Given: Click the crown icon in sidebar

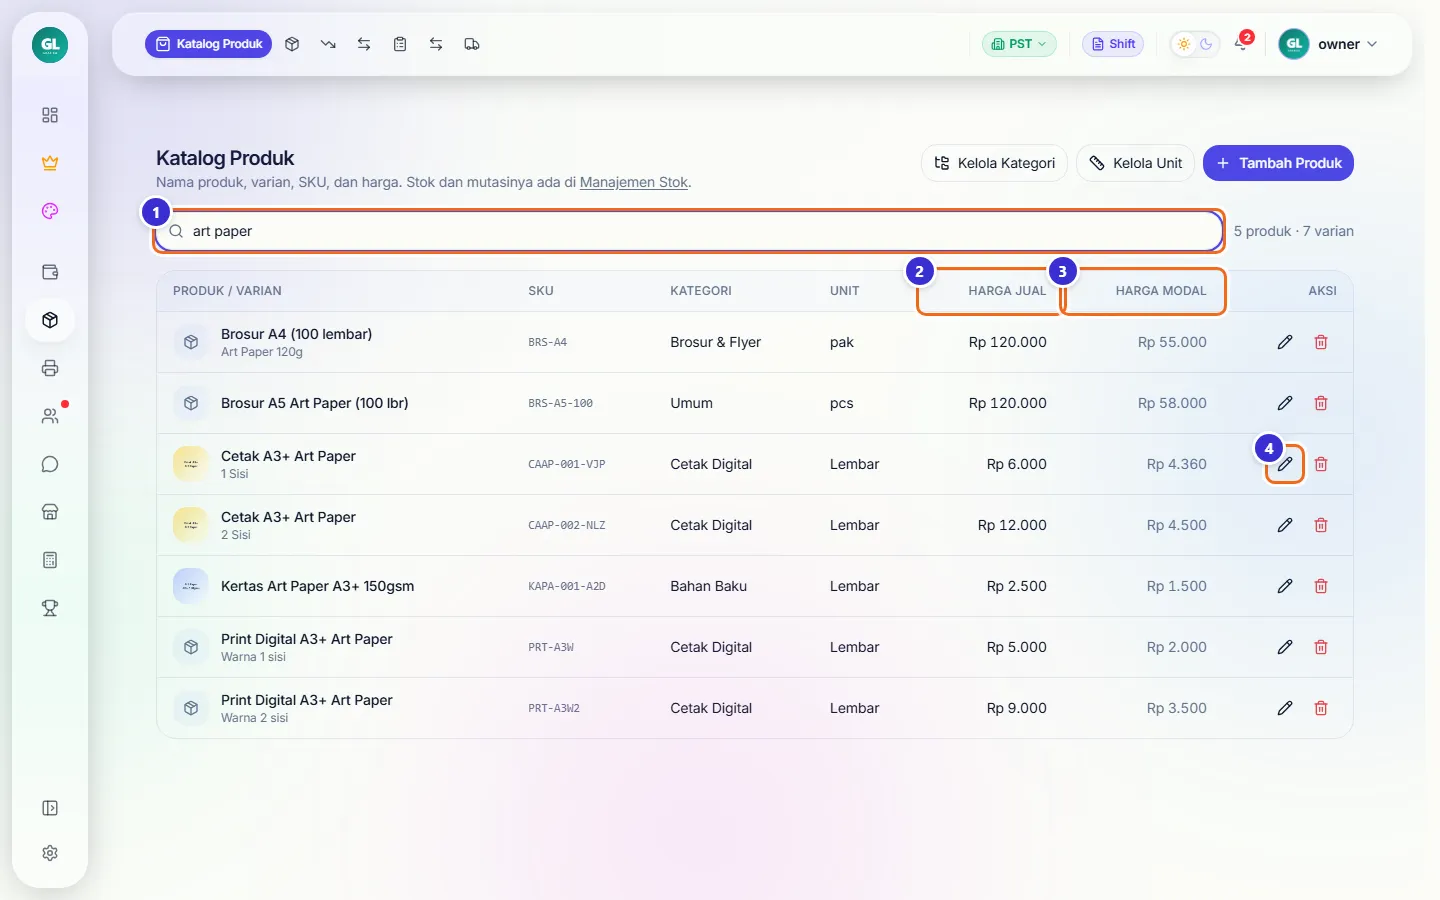Looking at the screenshot, I should [50, 163].
